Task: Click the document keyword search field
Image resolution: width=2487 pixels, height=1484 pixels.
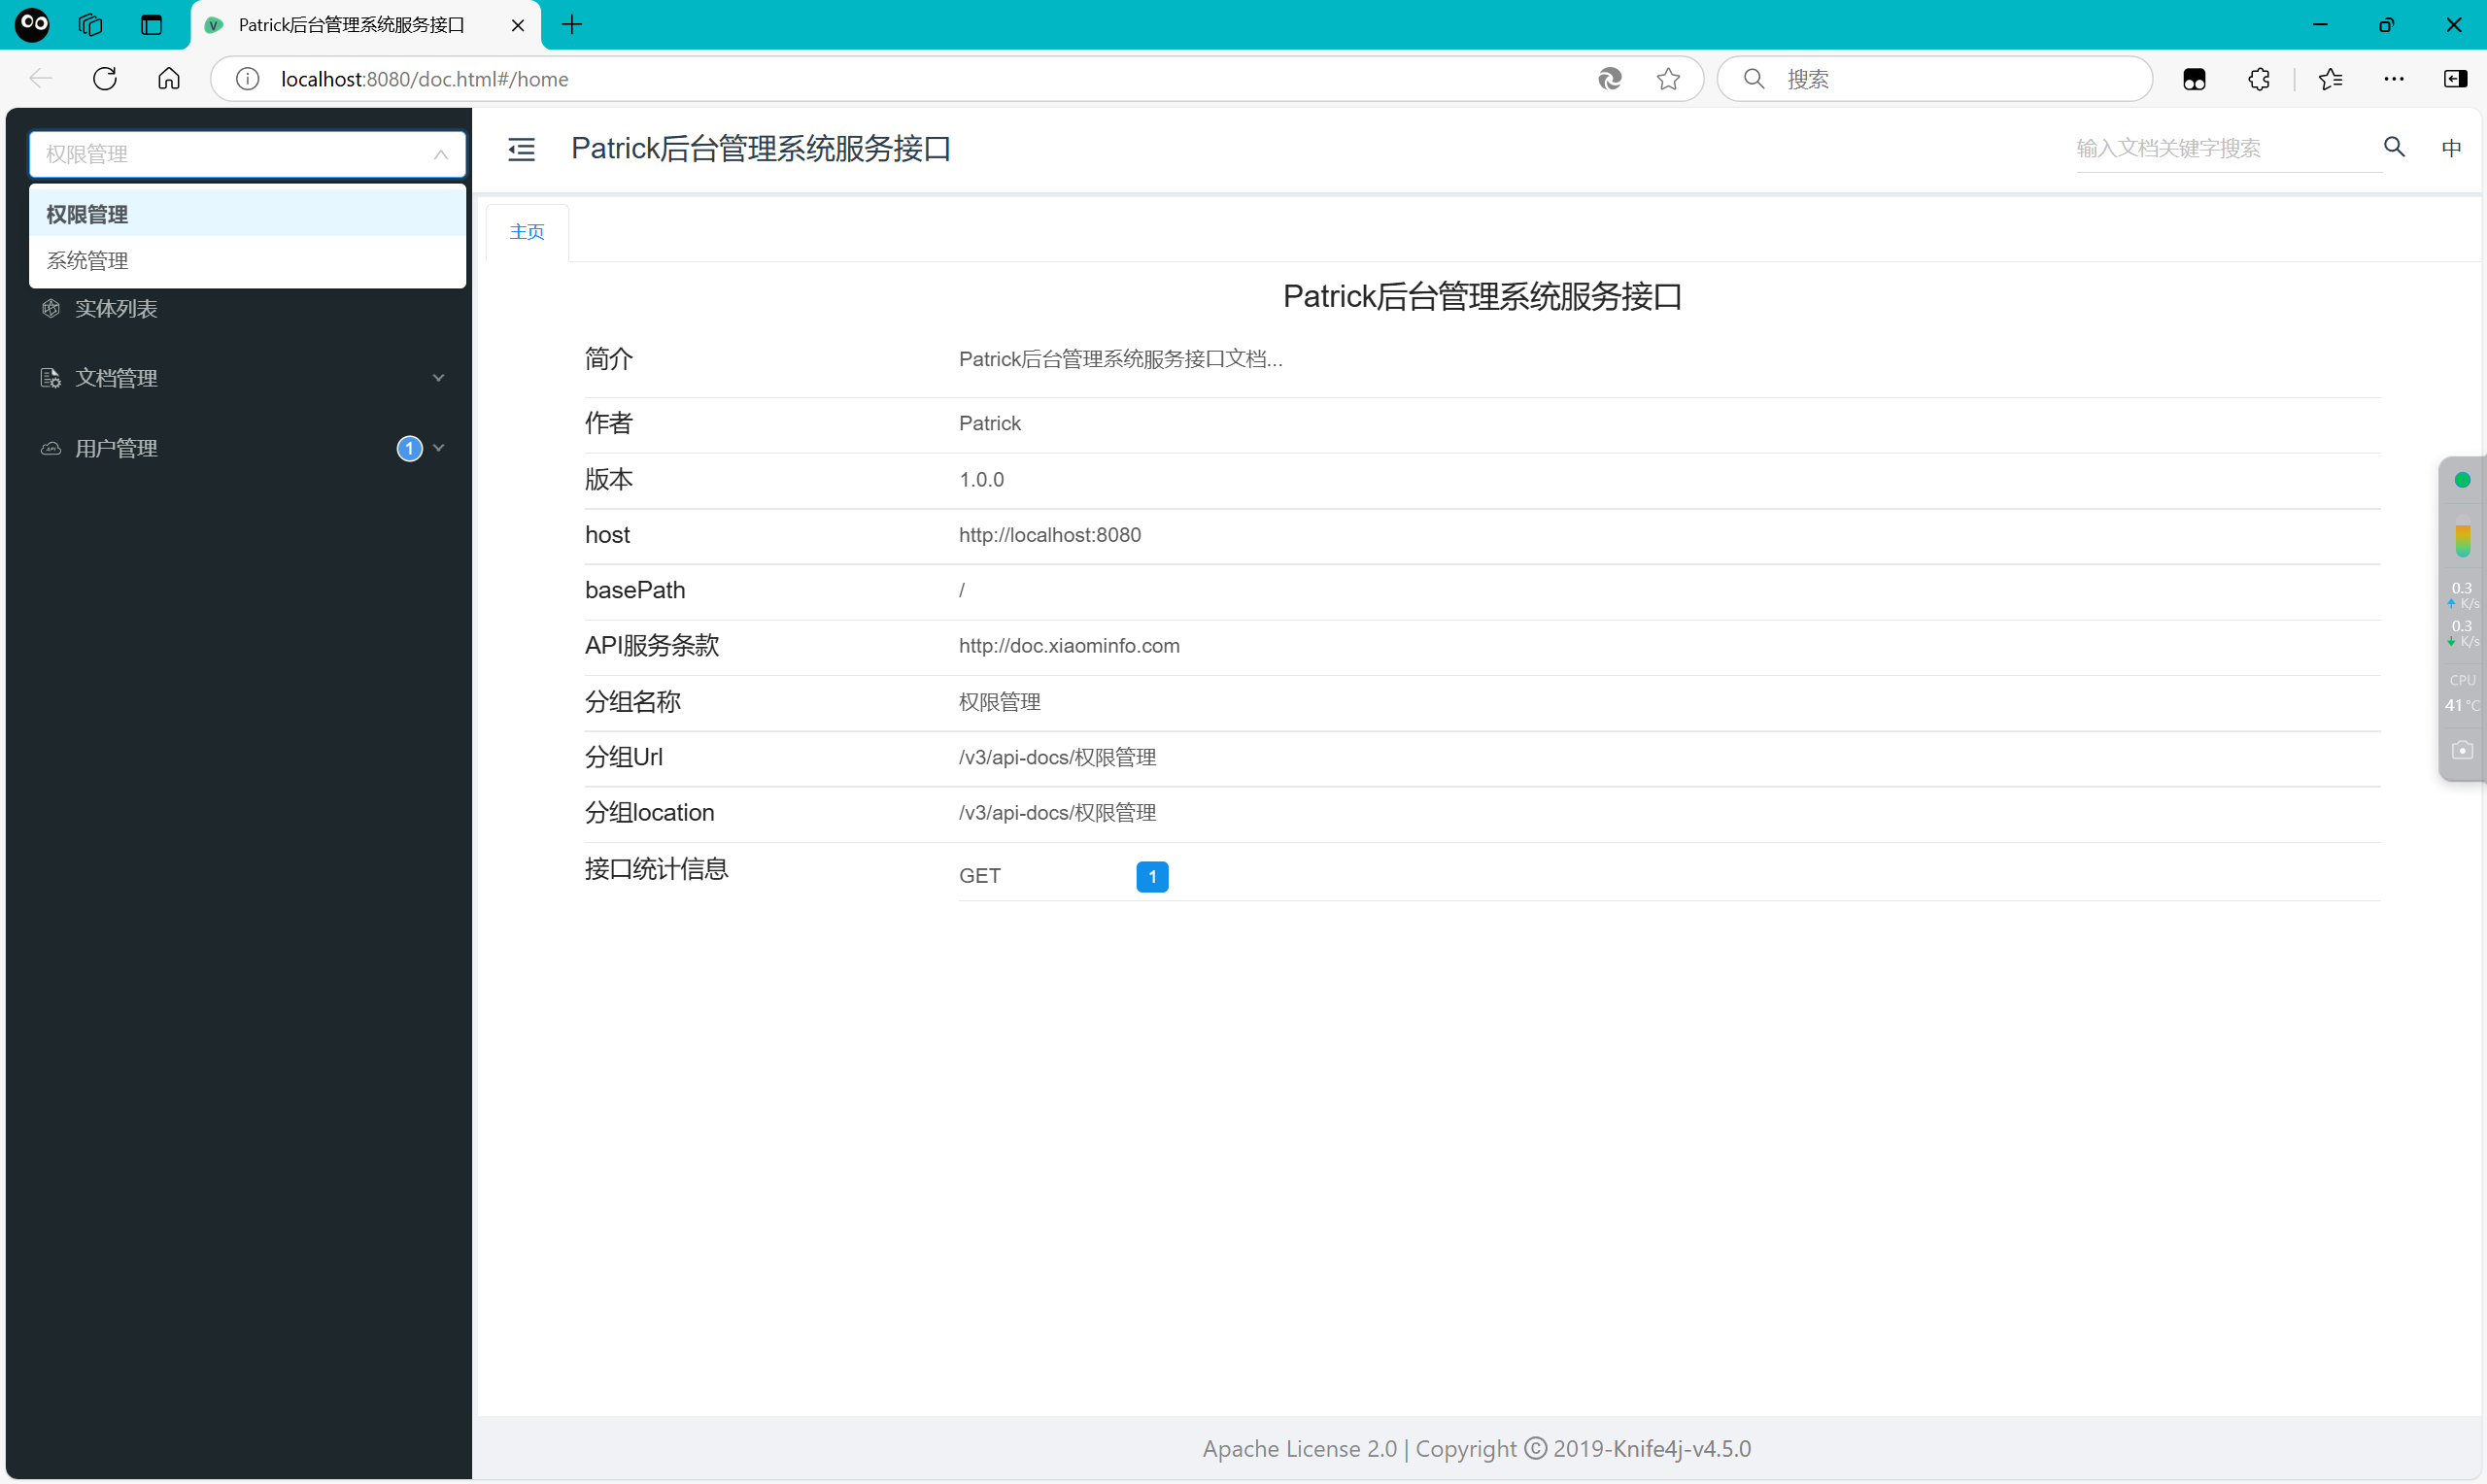Action: pyautogui.click(x=2220, y=149)
